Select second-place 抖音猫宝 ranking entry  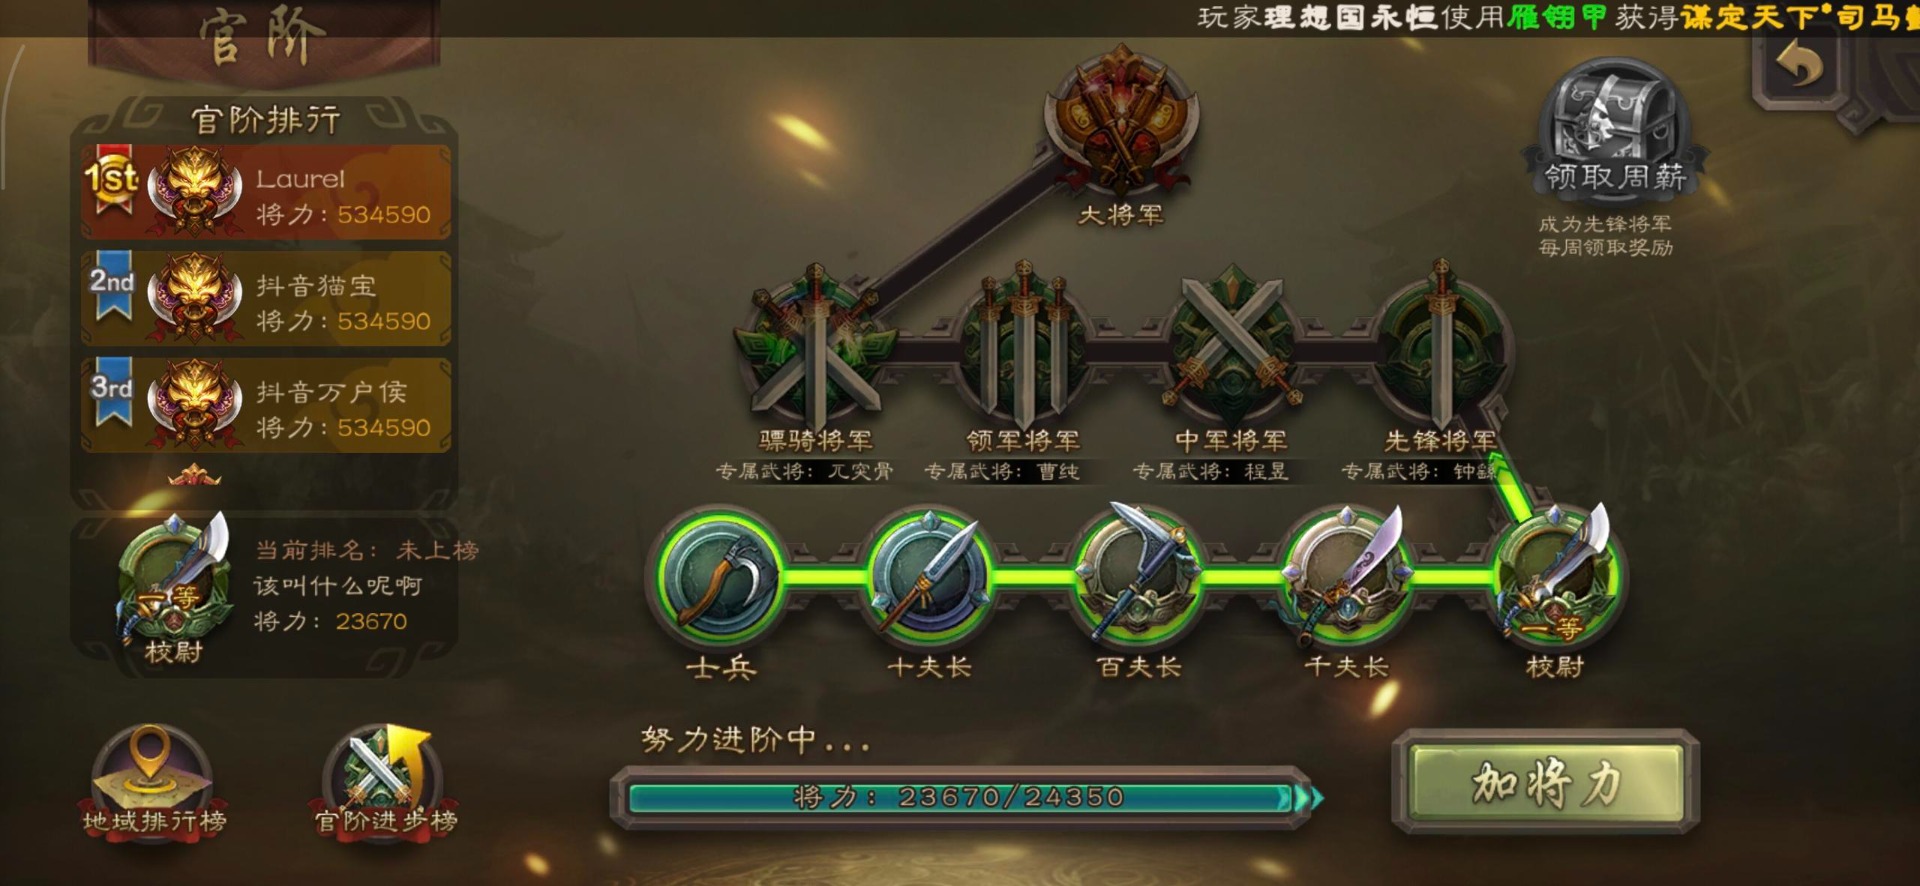[266, 299]
